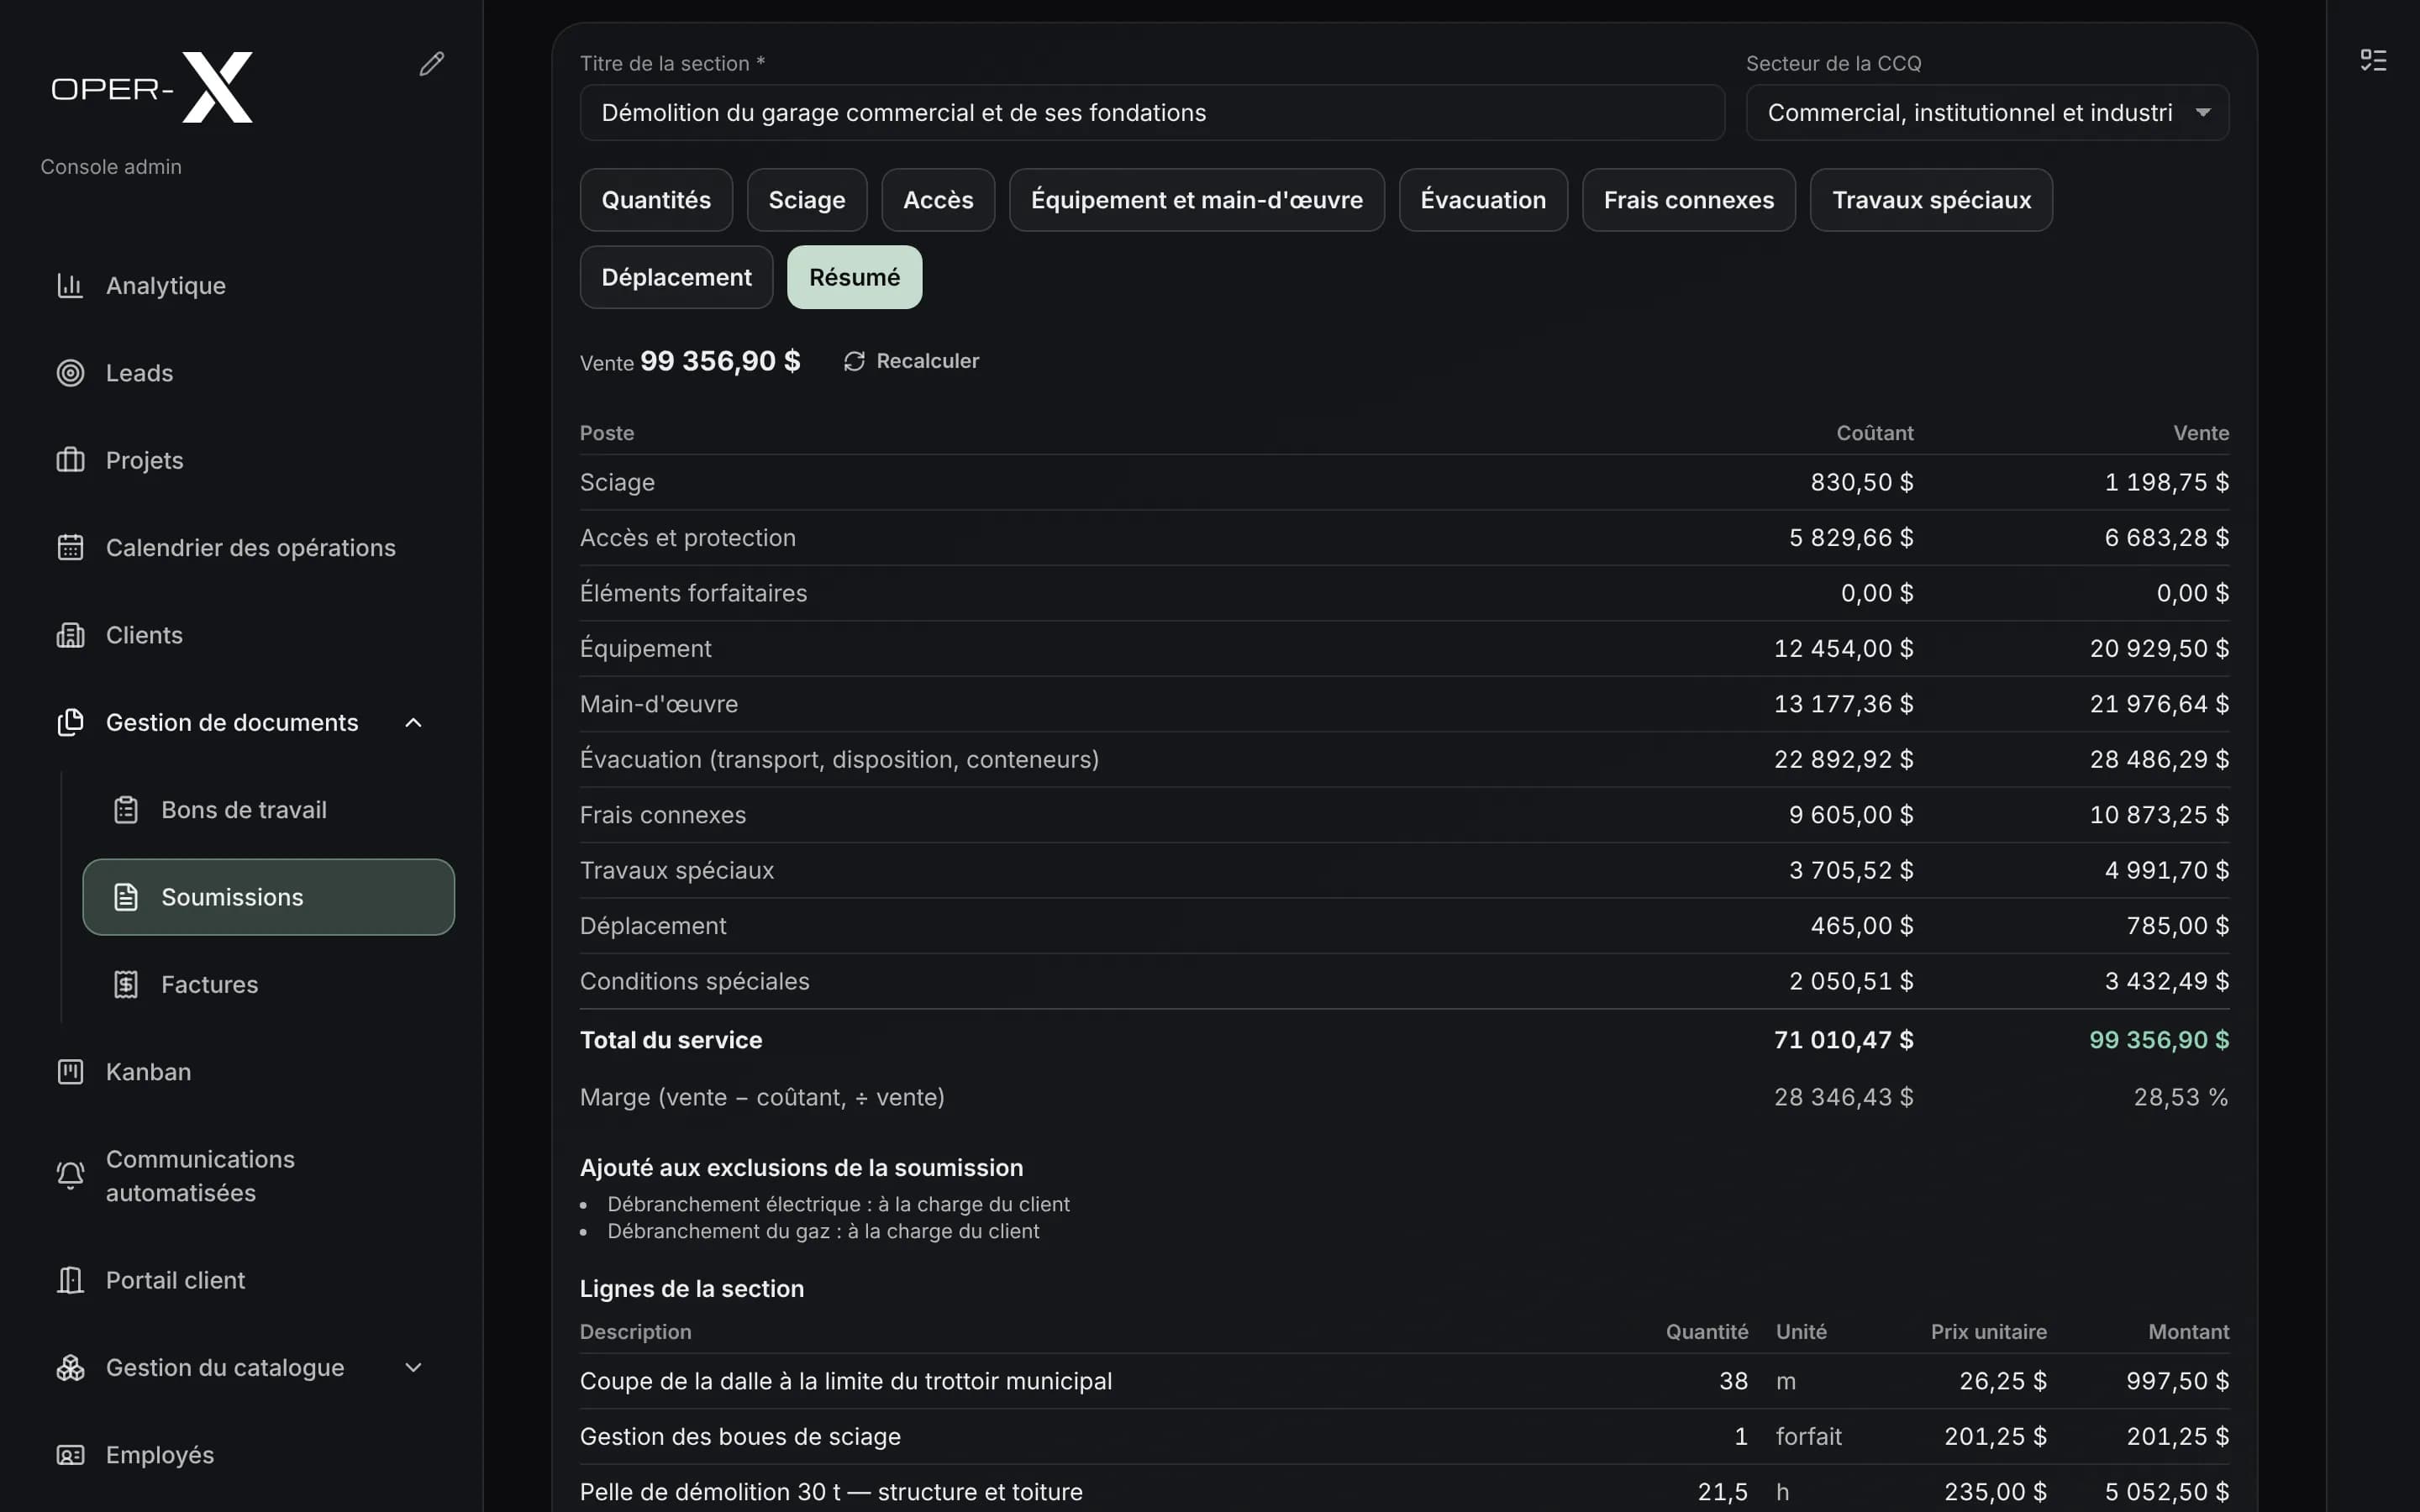The width and height of the screenshot is (2420, 1512).
Task: Click the Gestion du catalogue blocks icon
Action: [x=70, y=1367]
